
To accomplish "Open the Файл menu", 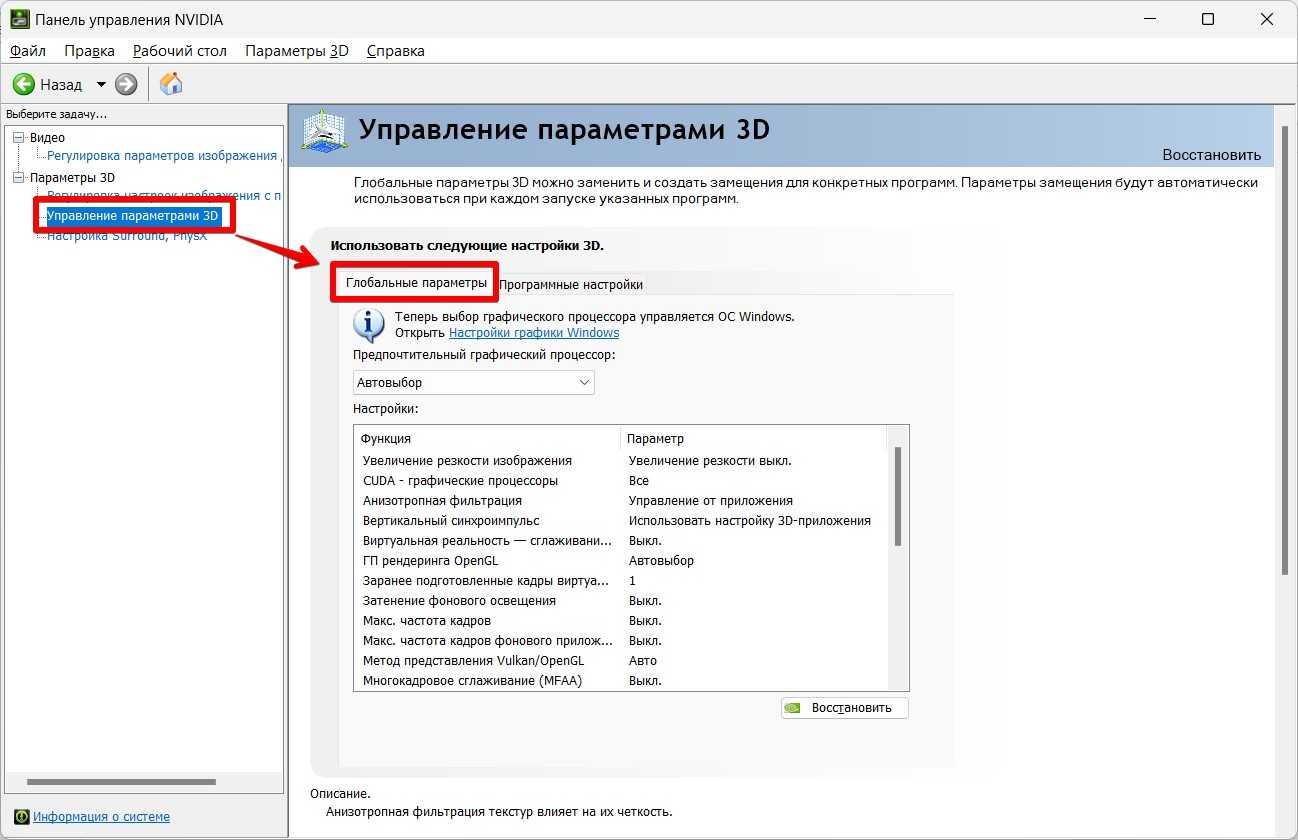I will point(28,51).
